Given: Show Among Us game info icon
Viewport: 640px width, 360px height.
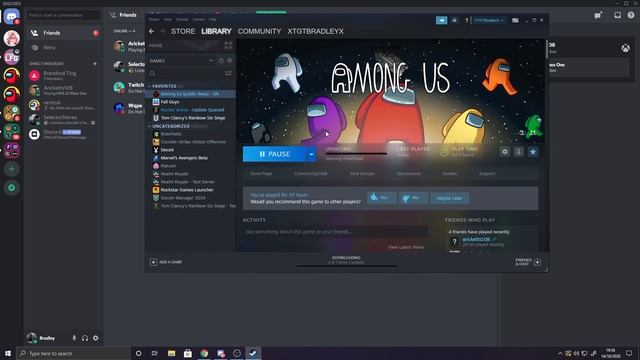Looking at the screenshot, I should coord(519,152).
